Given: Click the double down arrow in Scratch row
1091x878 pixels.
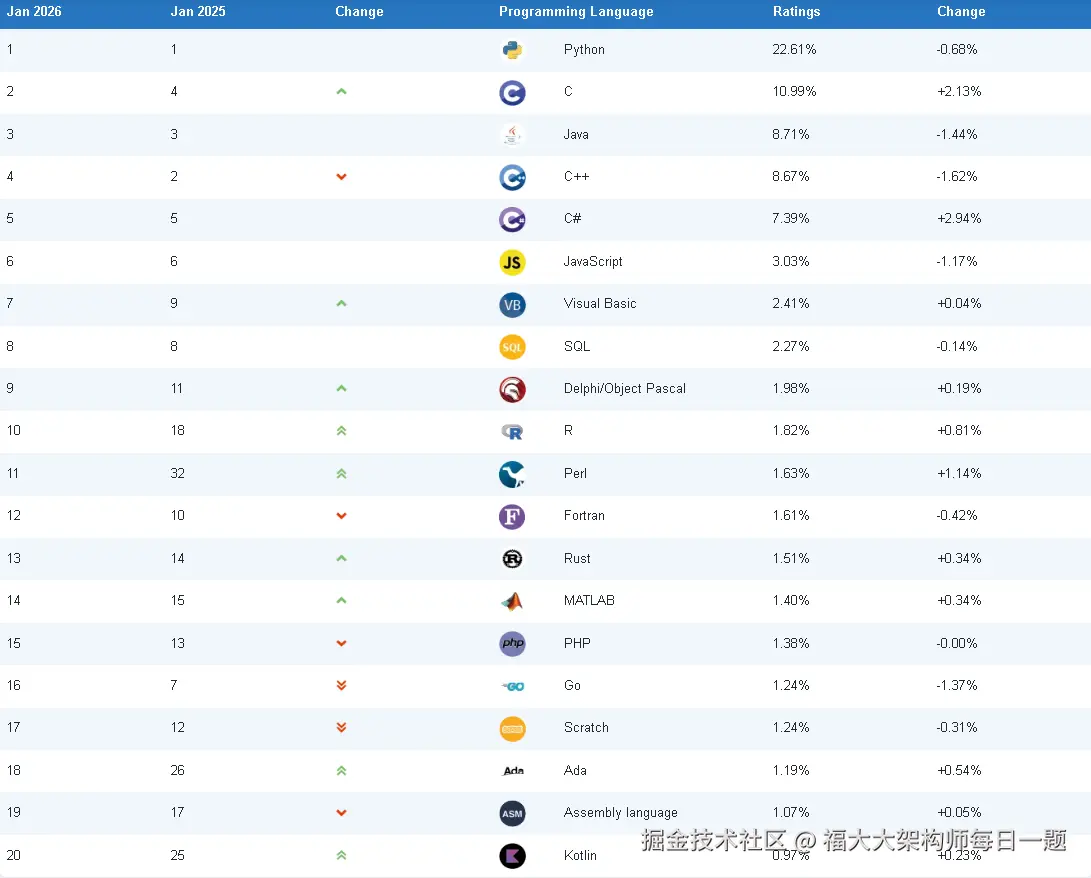Looking at the screenshot, I should [x=341, y=728].
